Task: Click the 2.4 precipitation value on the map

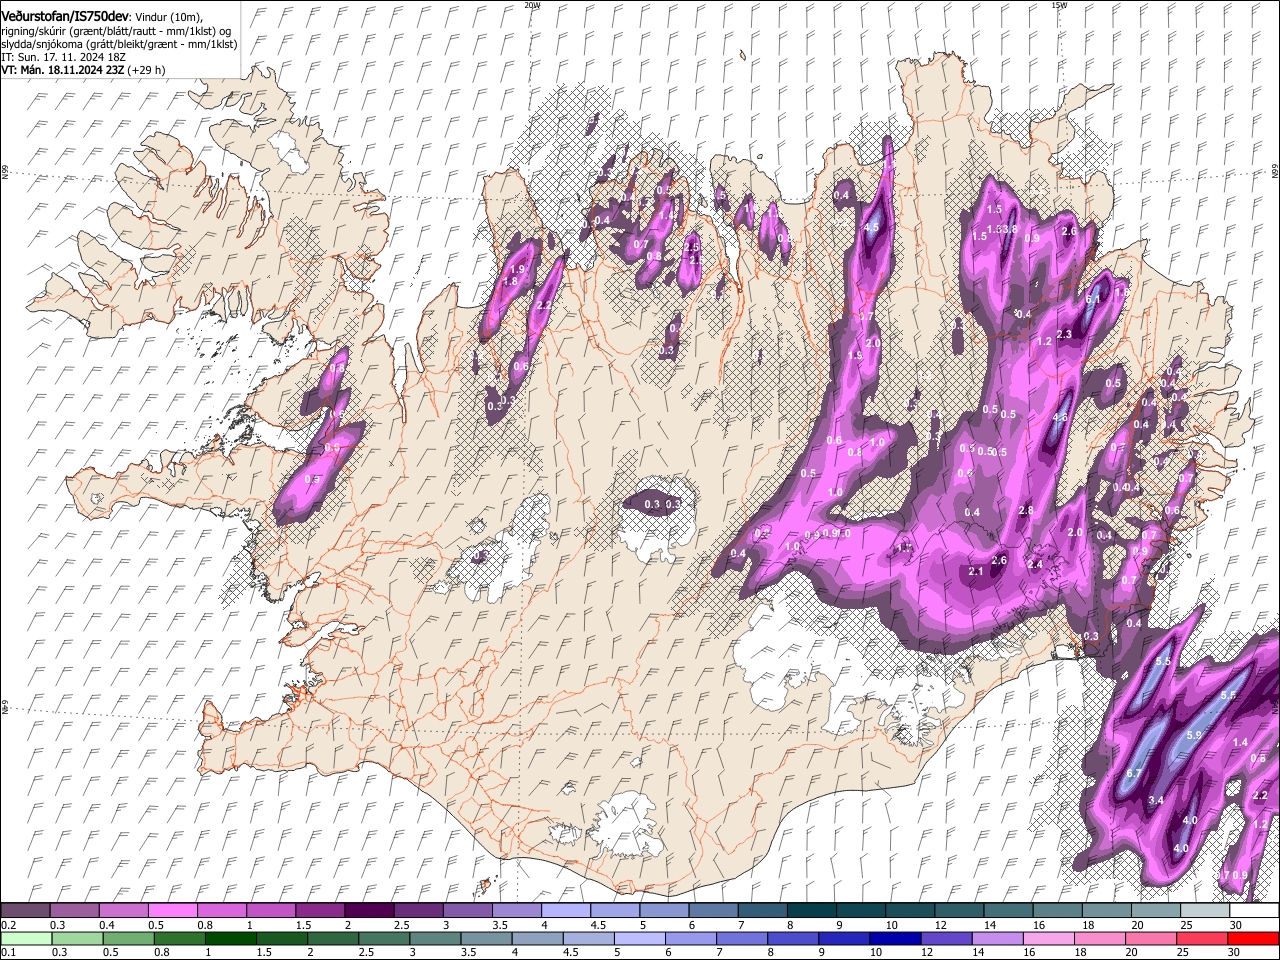Action: point(1035,565)
